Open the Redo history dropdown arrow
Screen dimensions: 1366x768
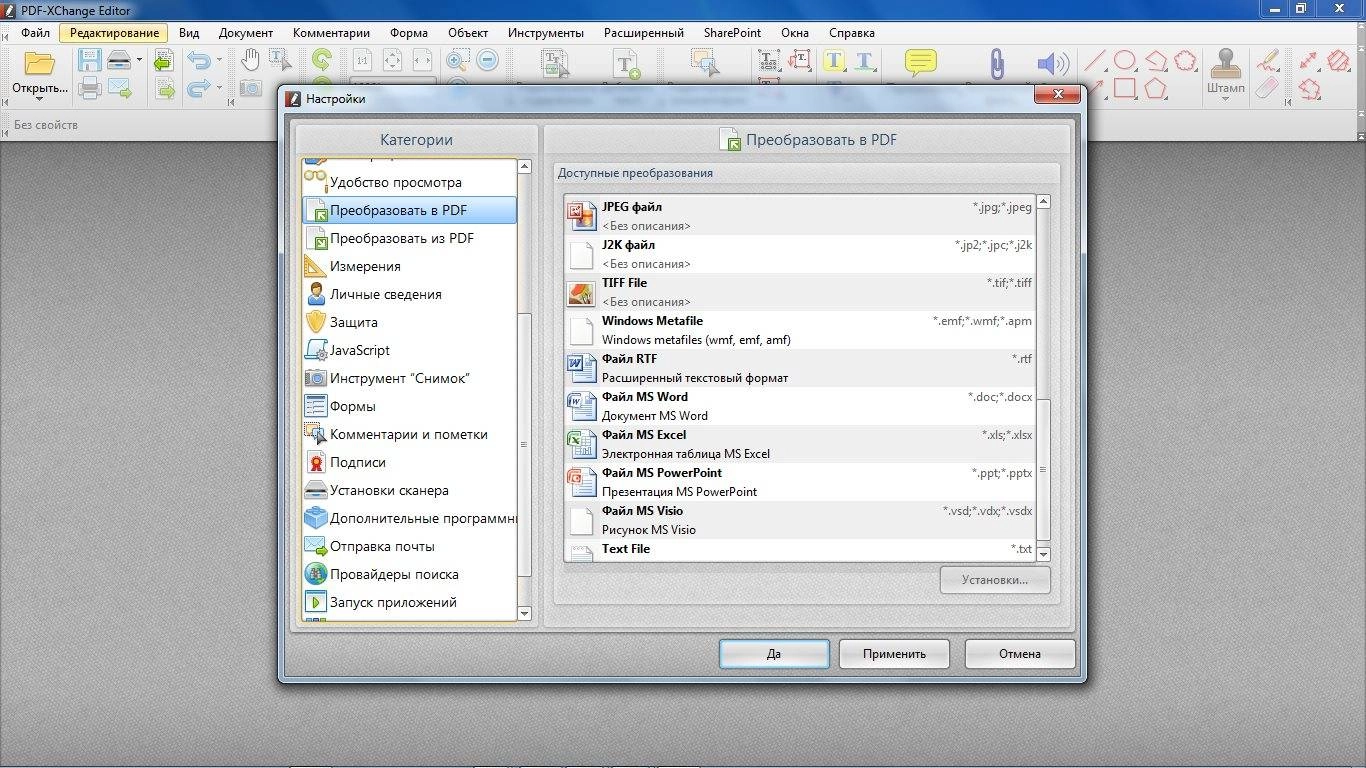tap(219, 89)
